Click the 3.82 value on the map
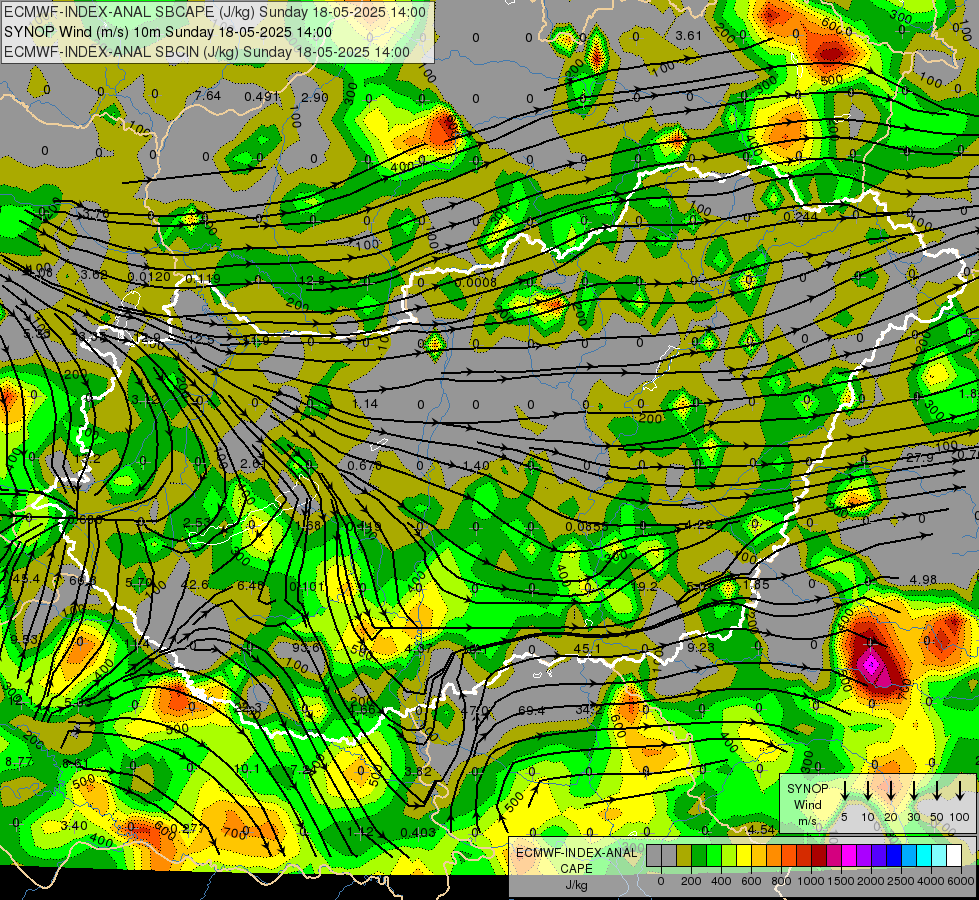 pyautogui.click(x=418, y=771)
